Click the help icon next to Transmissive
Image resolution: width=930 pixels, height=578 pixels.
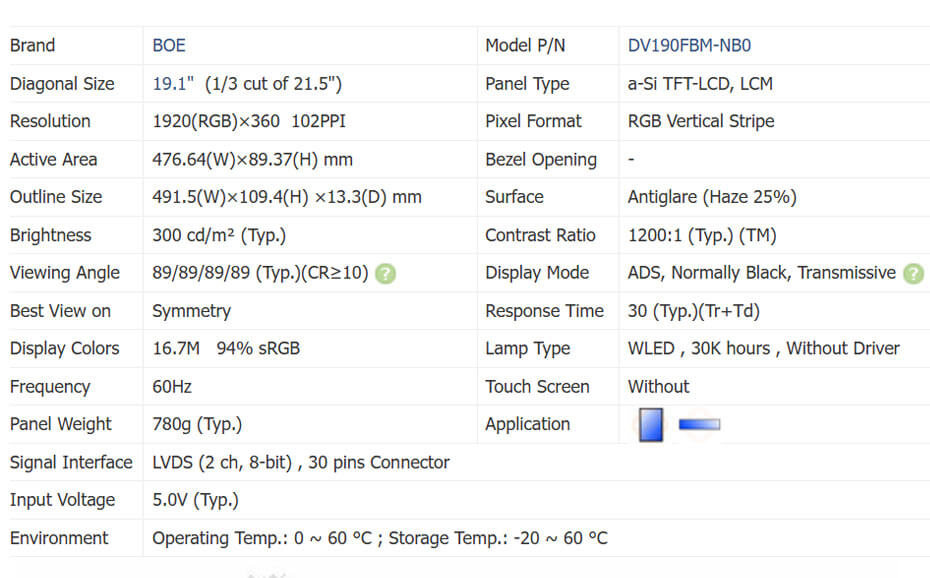pyautogui.click(x=912, y=273)
